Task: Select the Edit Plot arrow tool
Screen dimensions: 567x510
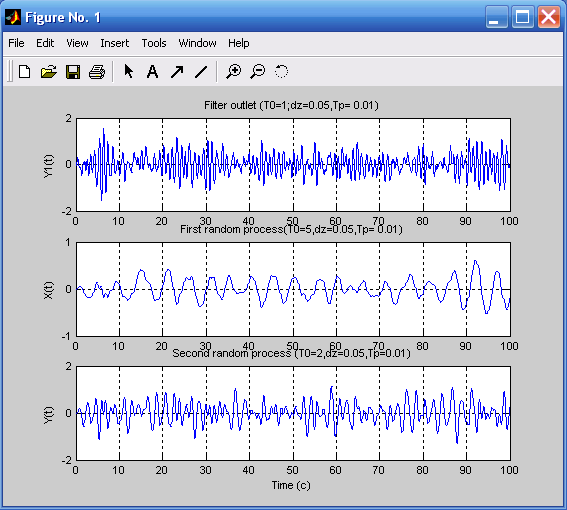Action: pos(128,71)
